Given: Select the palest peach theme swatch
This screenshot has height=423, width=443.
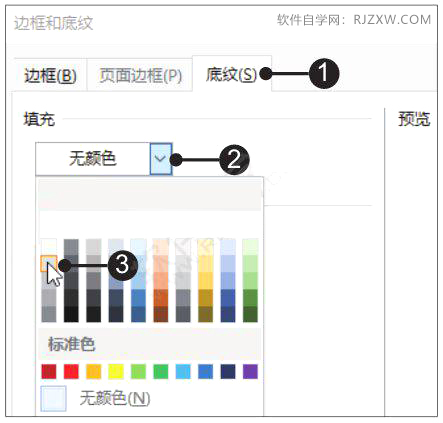Looking at the screenshot, I should 161,247.
